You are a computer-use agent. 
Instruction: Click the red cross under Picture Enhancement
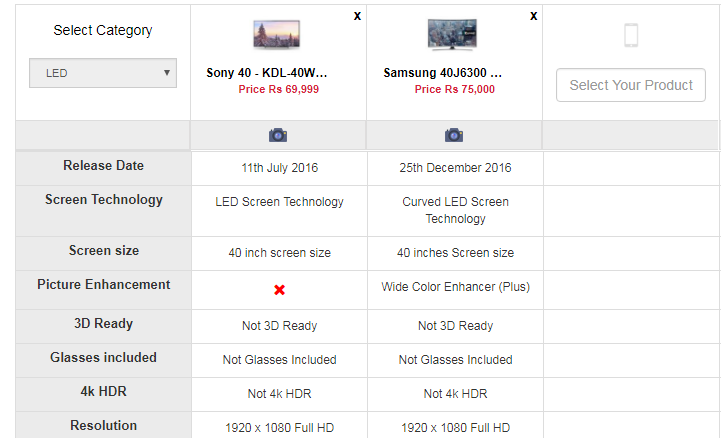(x=280, y=290)
